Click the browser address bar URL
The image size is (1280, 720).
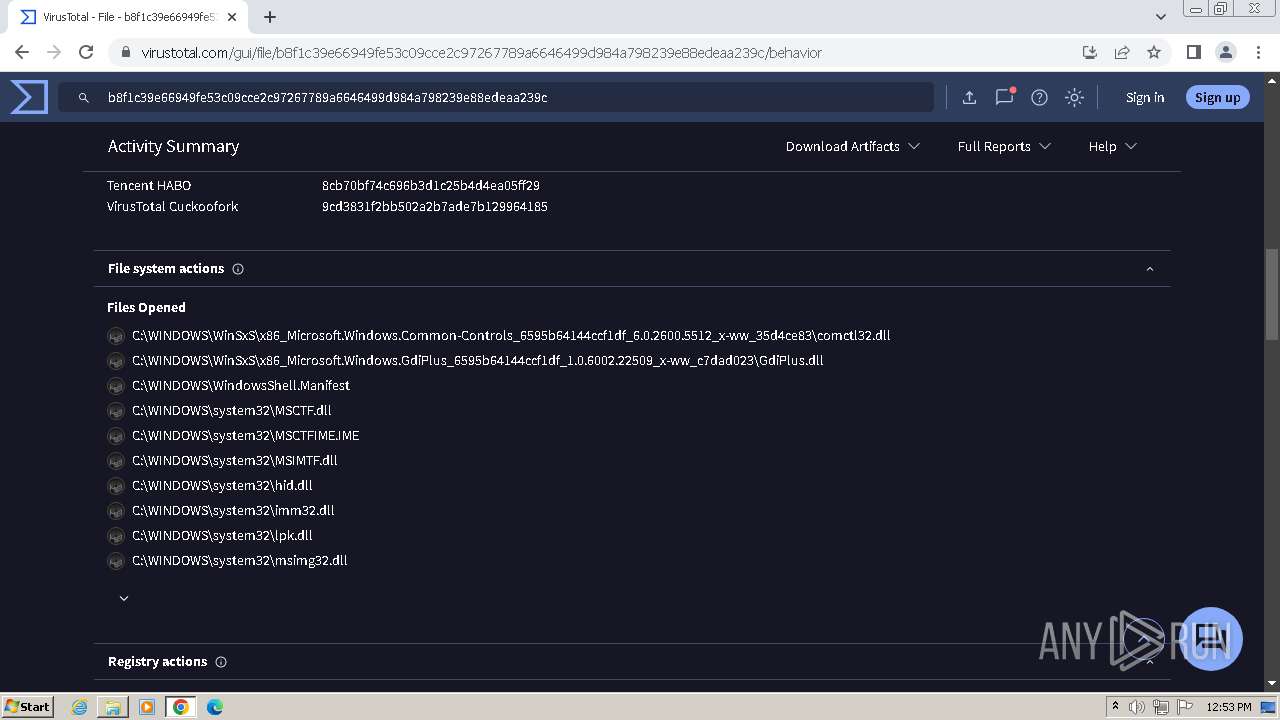481,52
